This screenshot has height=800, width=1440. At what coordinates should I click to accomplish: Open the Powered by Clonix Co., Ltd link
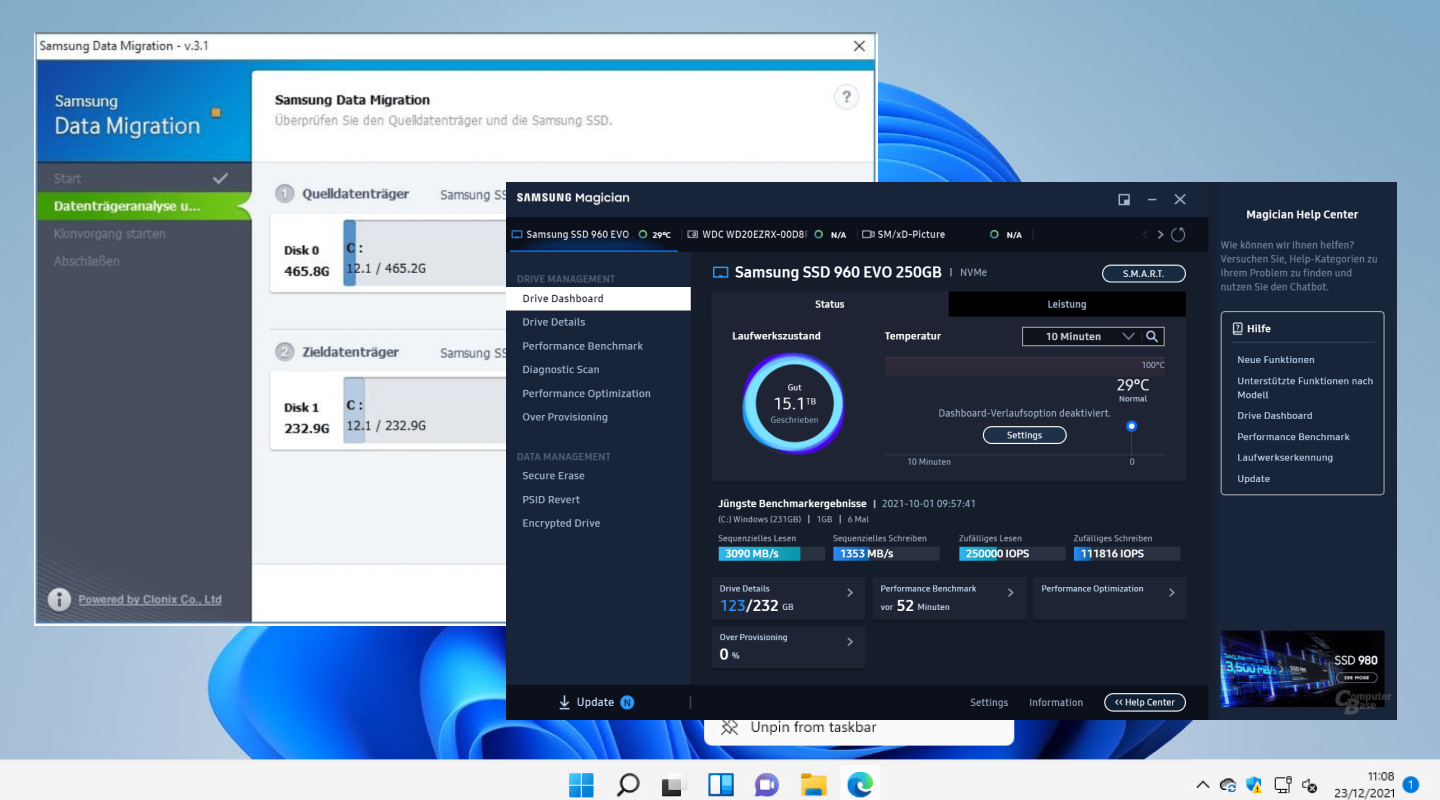pos(150,600)
